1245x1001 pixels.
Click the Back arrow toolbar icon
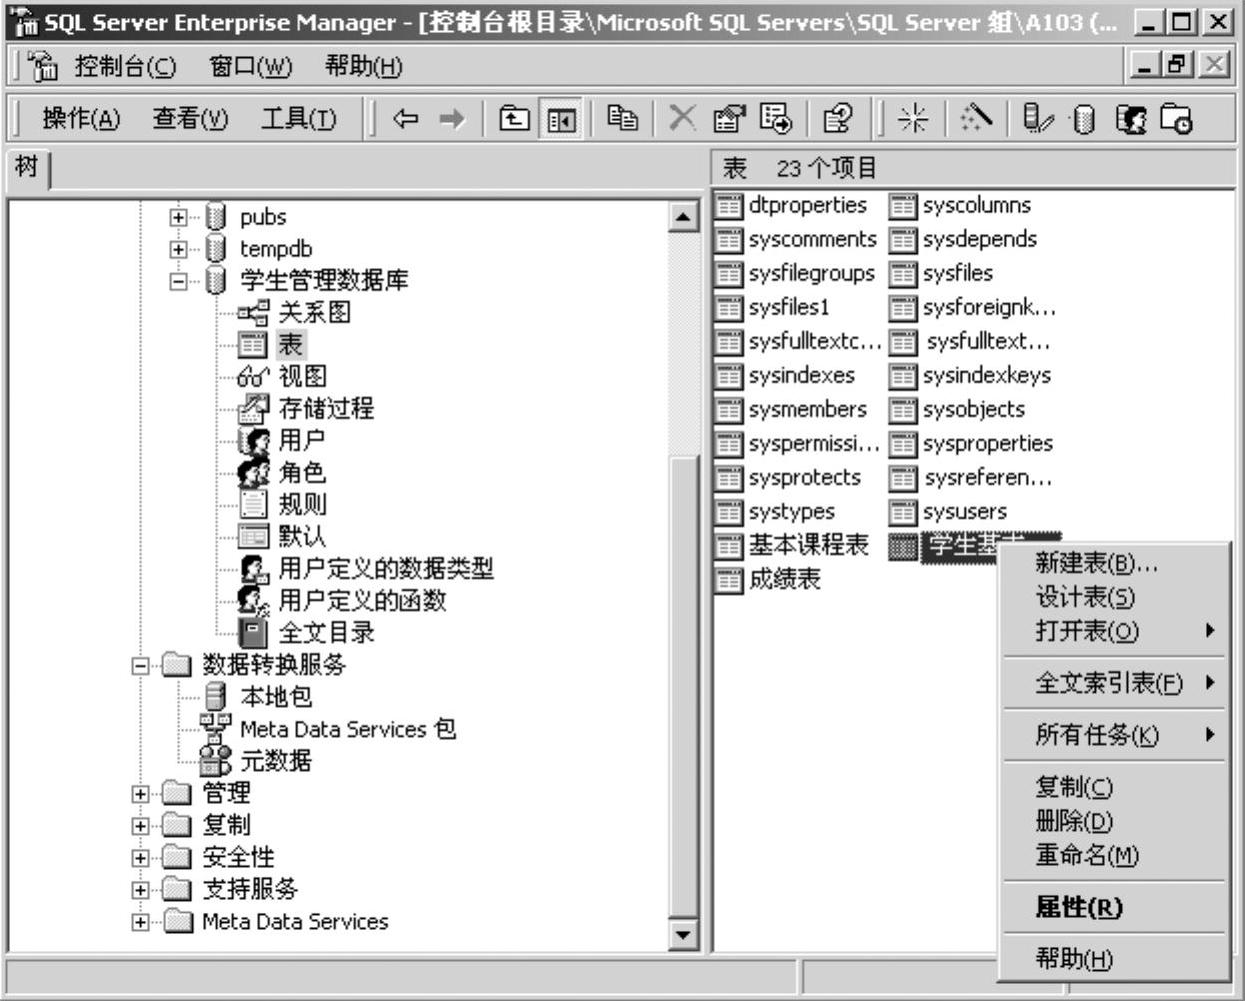click(405, 119)
